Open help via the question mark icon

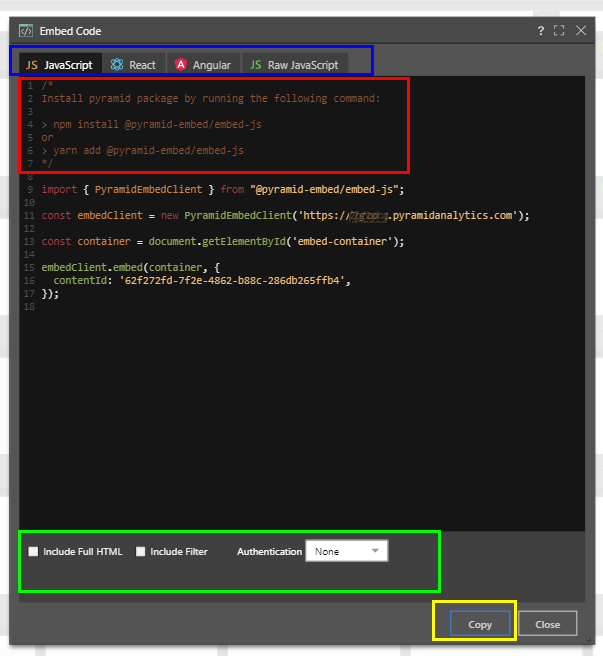click(x=541, y=31)
